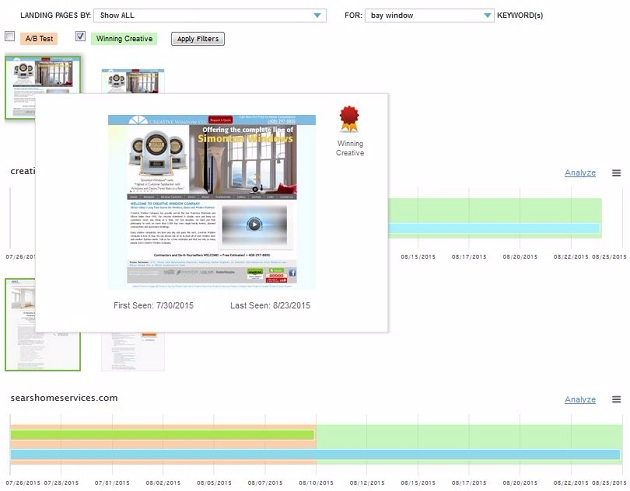
Task: Click the Apply Filters button
Action: pyautogui.click(x=198, y=39)
